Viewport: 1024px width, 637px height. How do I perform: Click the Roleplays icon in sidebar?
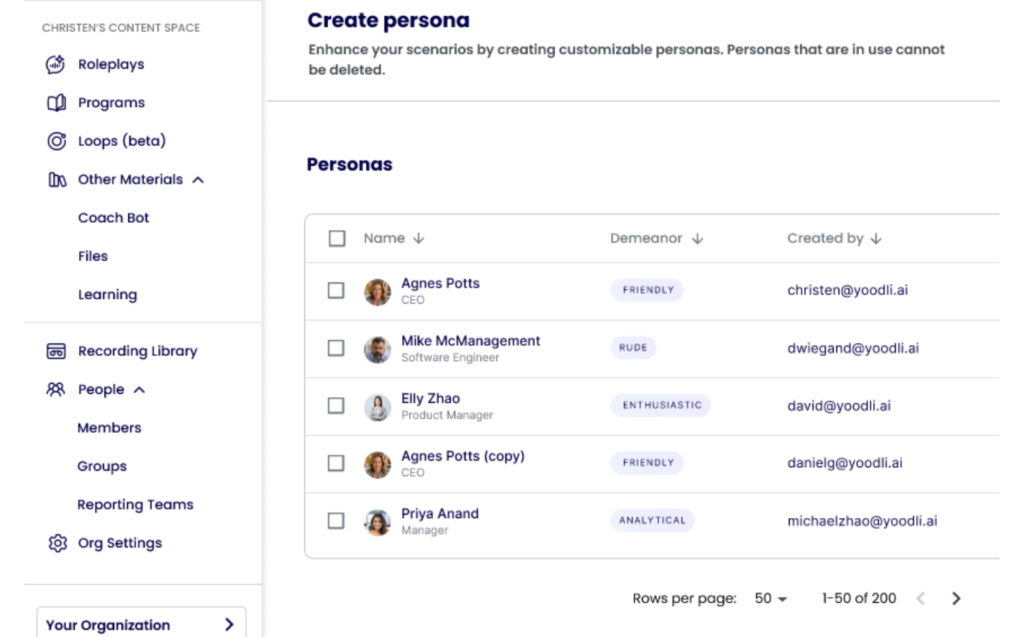click(56, 64)
